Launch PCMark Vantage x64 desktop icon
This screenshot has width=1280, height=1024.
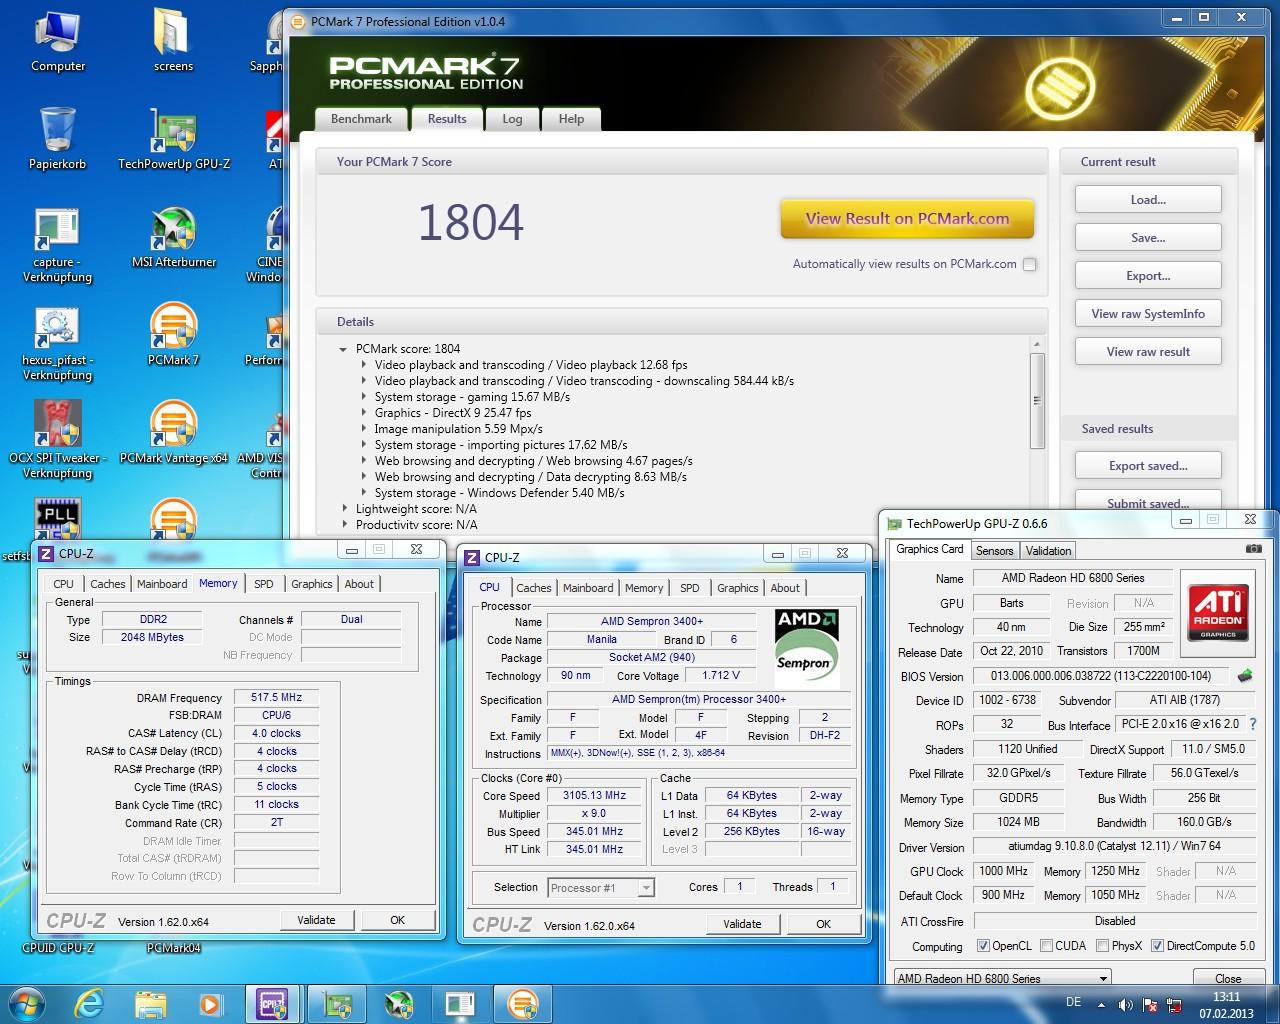[x=174, y=433]
